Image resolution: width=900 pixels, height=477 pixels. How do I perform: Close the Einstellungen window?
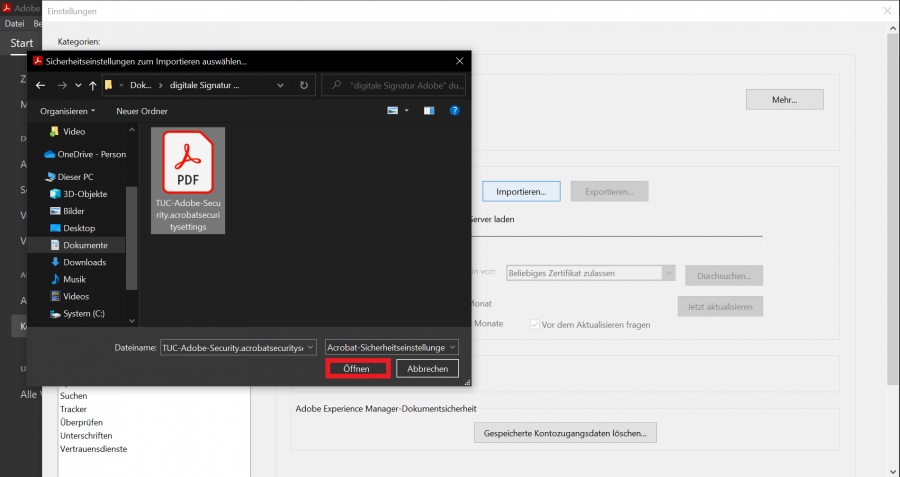(887, 11)
